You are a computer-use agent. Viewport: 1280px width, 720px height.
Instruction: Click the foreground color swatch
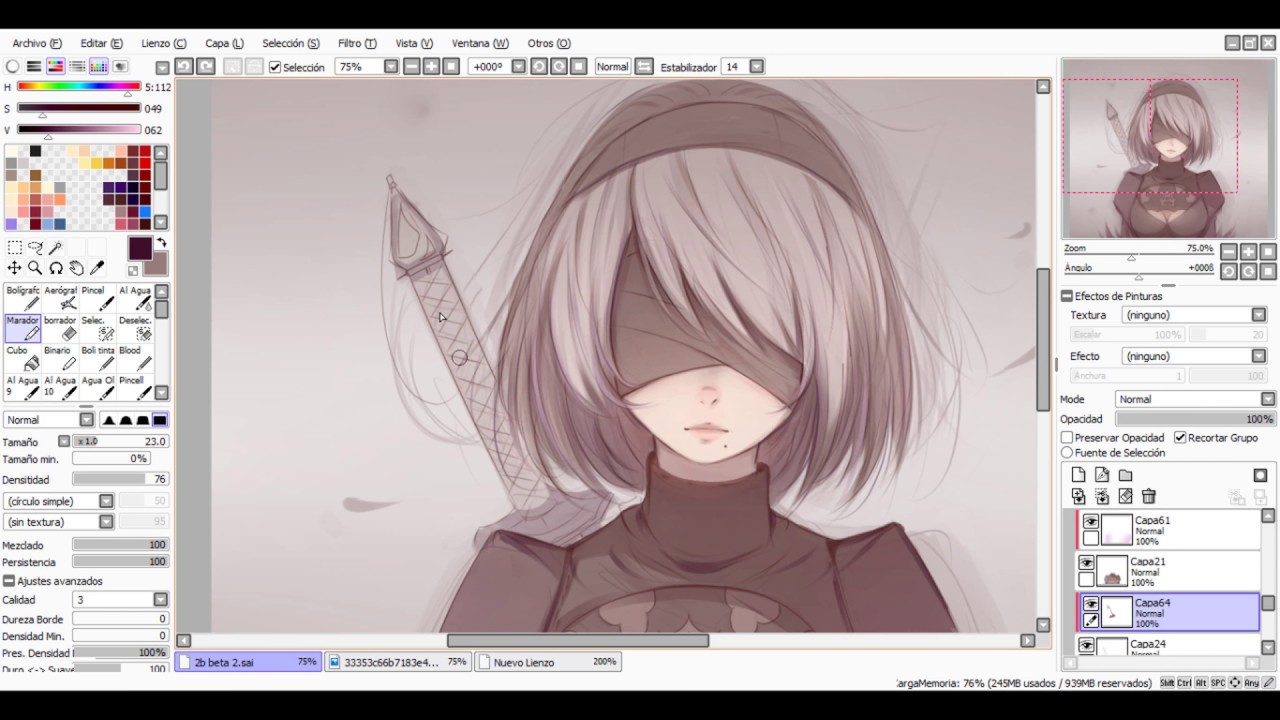(x=140, y=249)
